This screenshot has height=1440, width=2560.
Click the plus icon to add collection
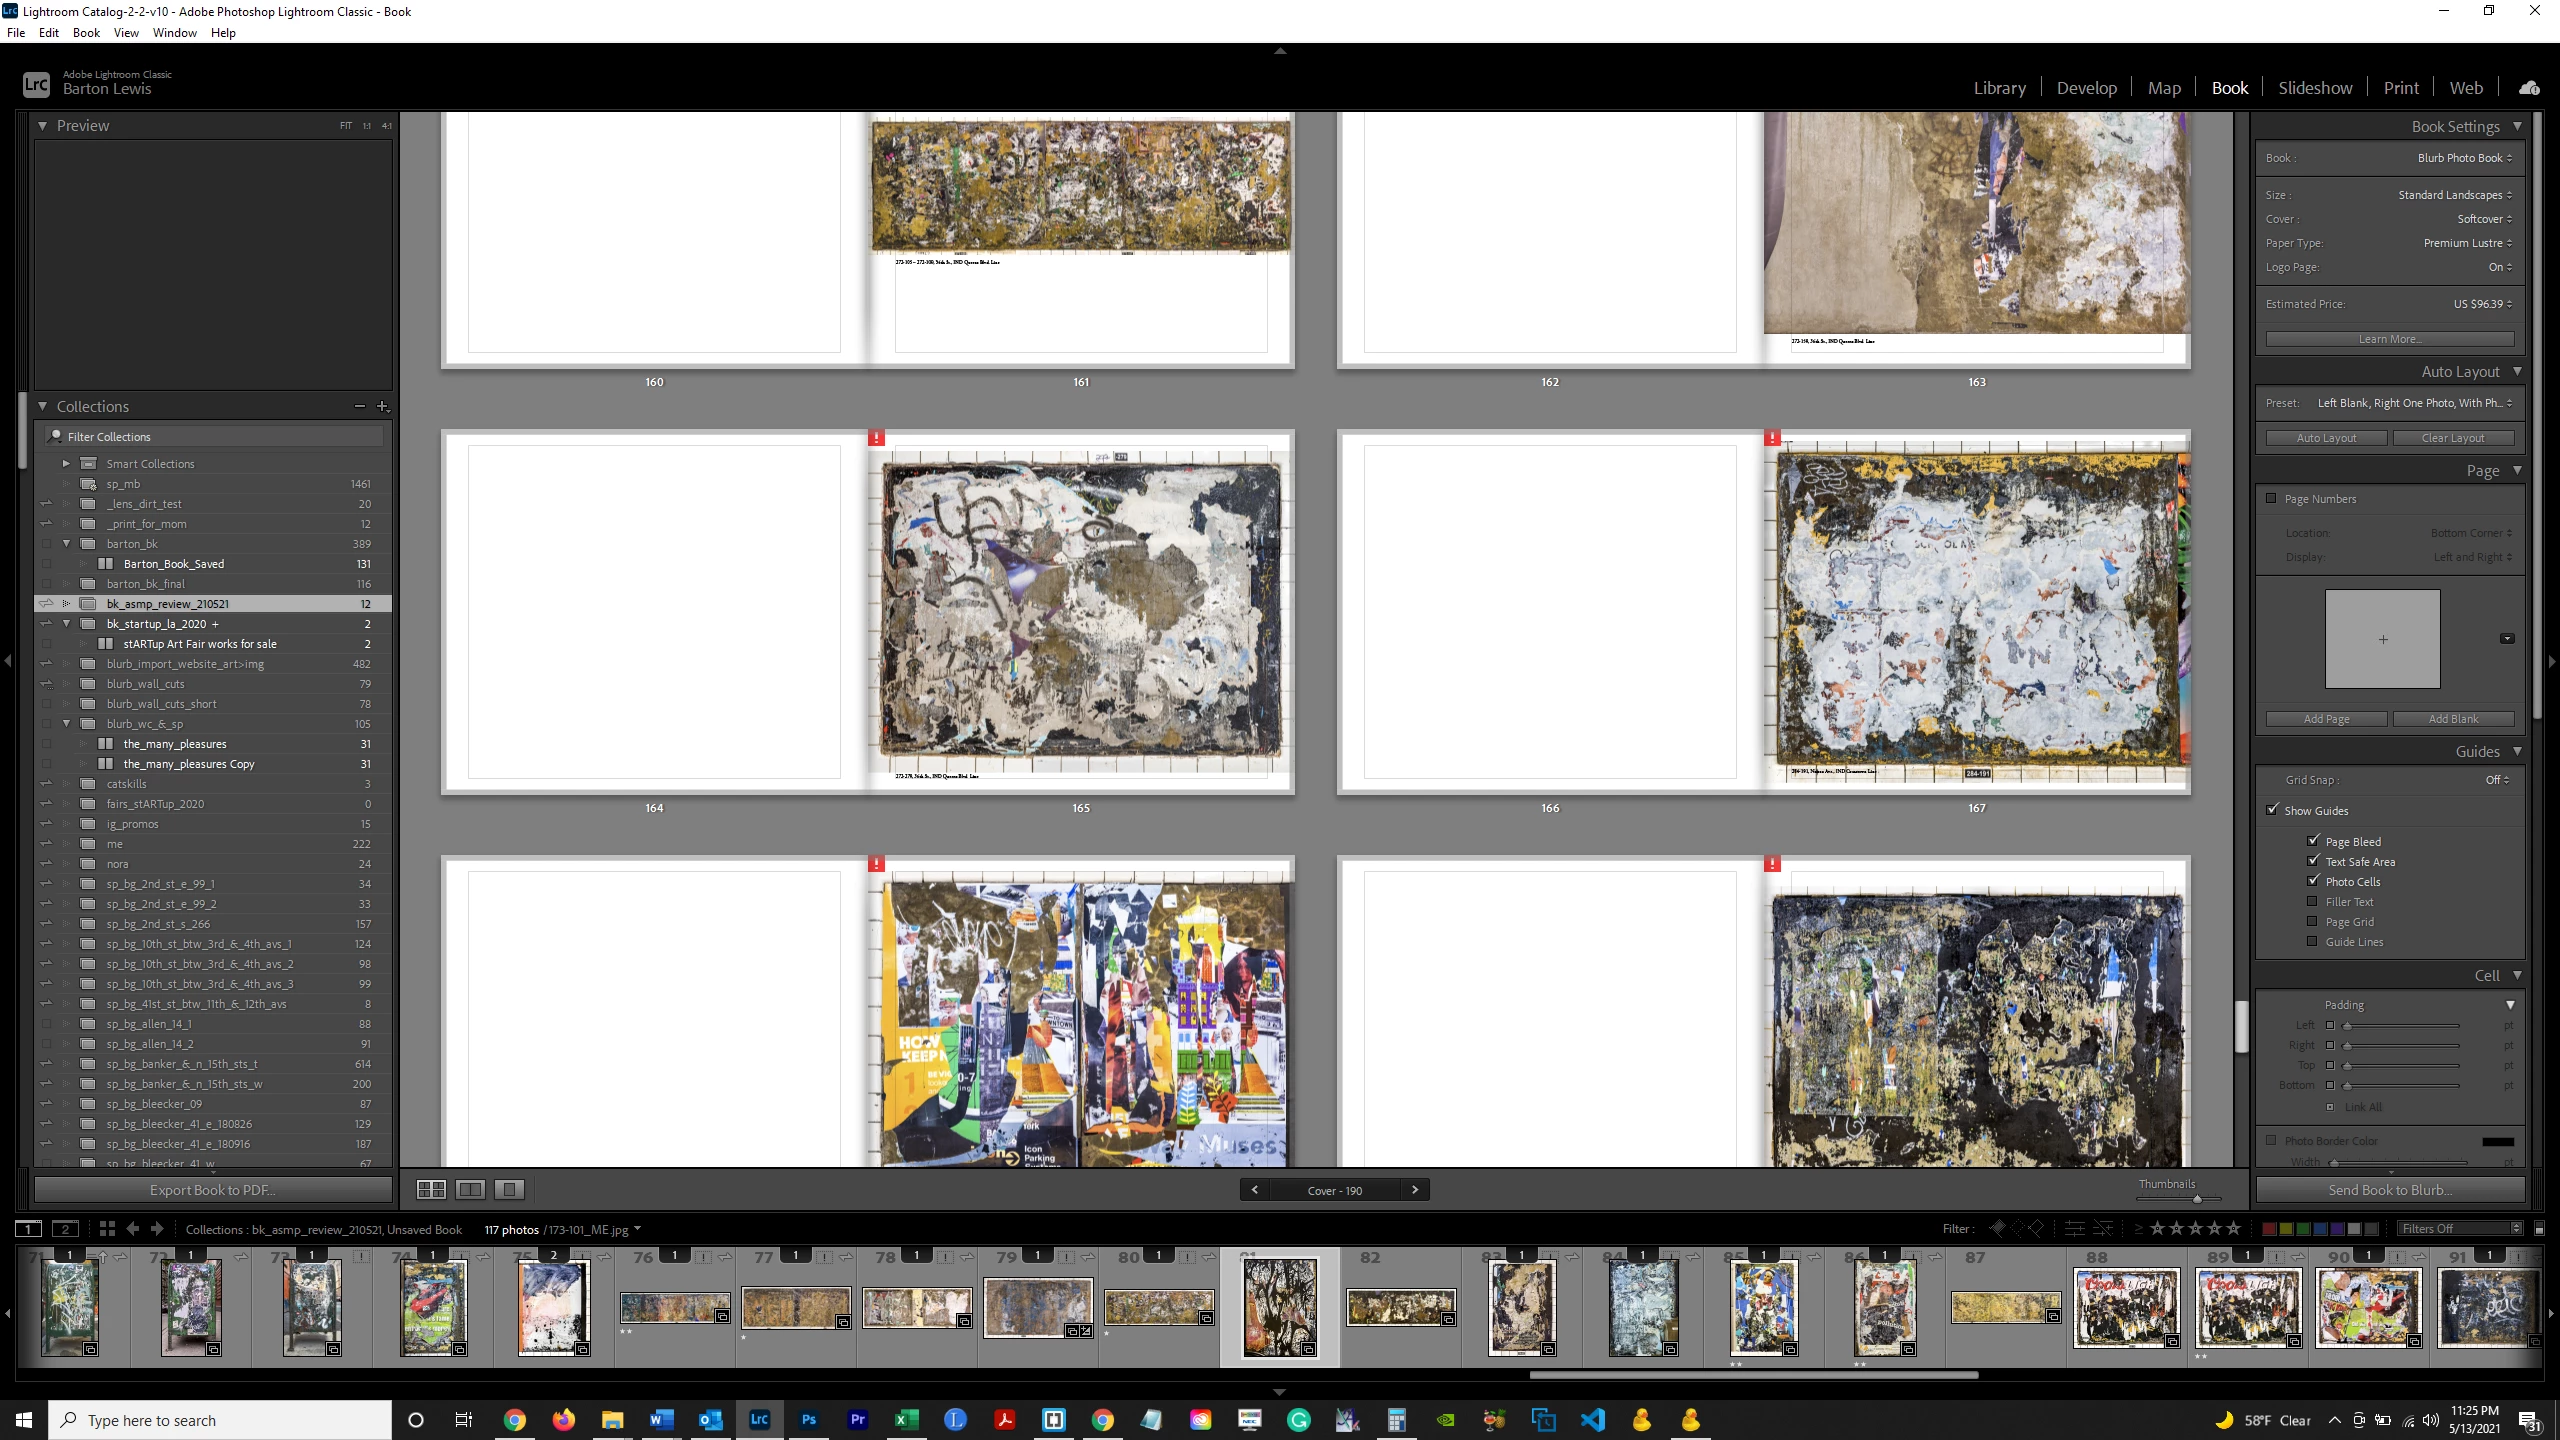click(382, 406)
